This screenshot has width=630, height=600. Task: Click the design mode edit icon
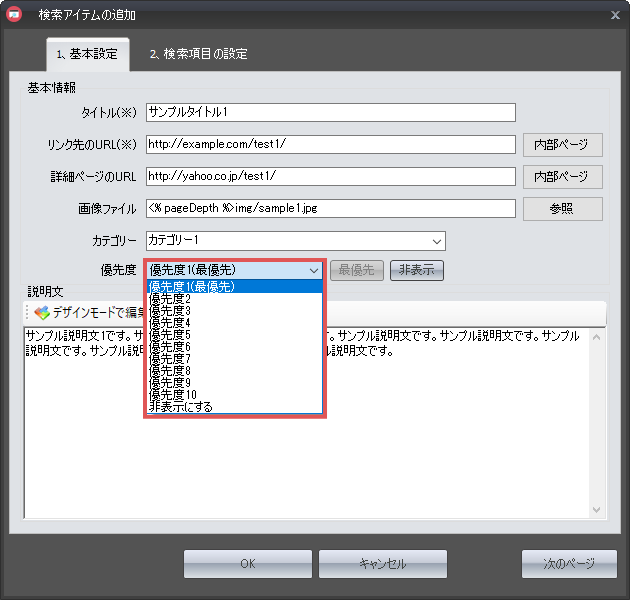42,313
